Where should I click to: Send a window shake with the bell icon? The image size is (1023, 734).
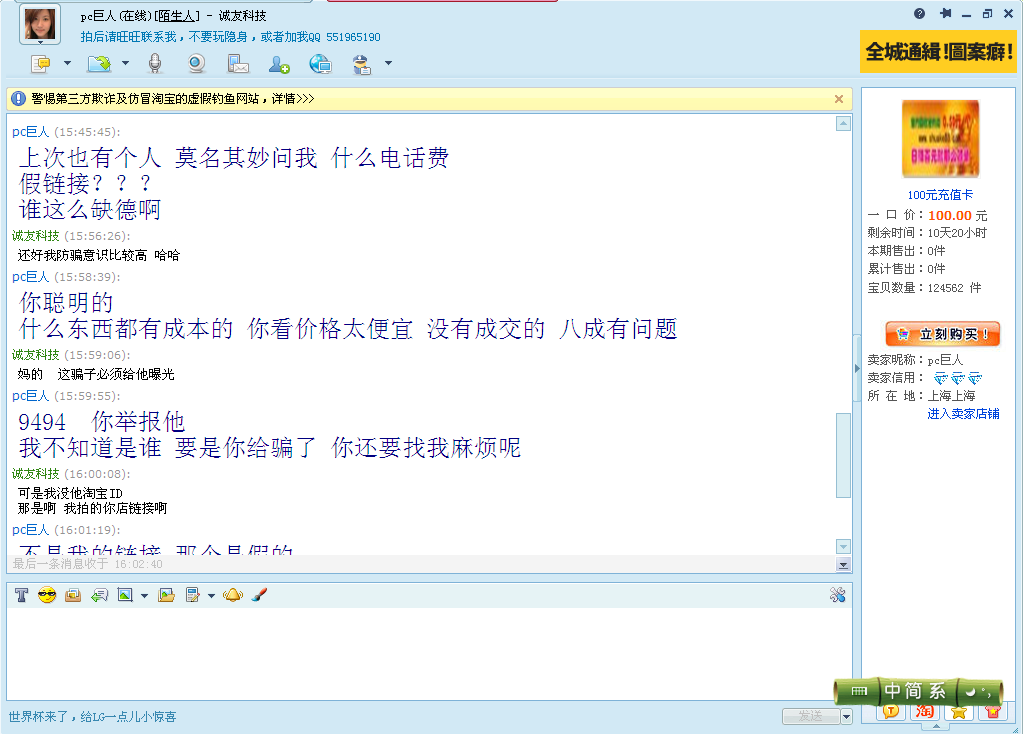pos(232,595)
